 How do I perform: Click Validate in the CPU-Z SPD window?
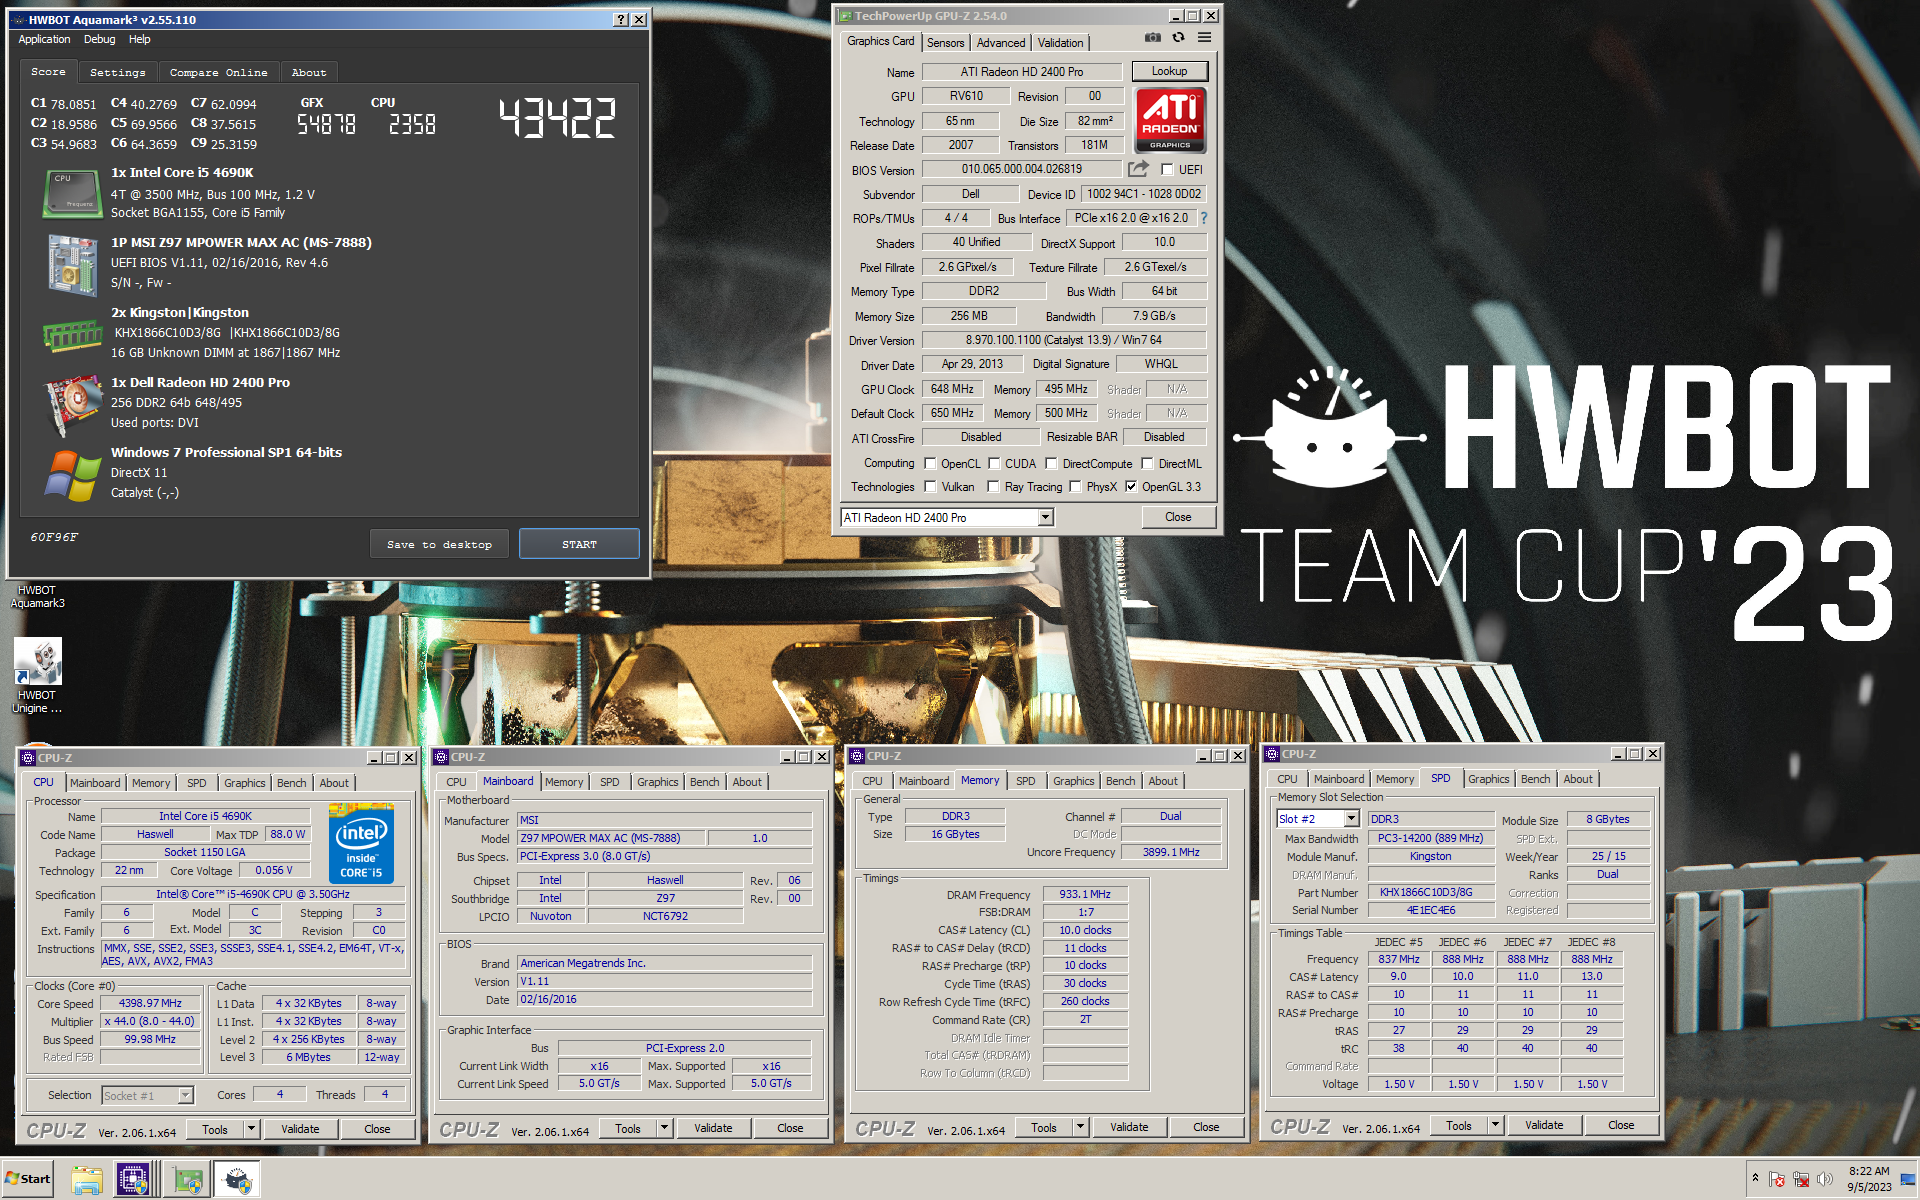[x=1544, y=1125]
